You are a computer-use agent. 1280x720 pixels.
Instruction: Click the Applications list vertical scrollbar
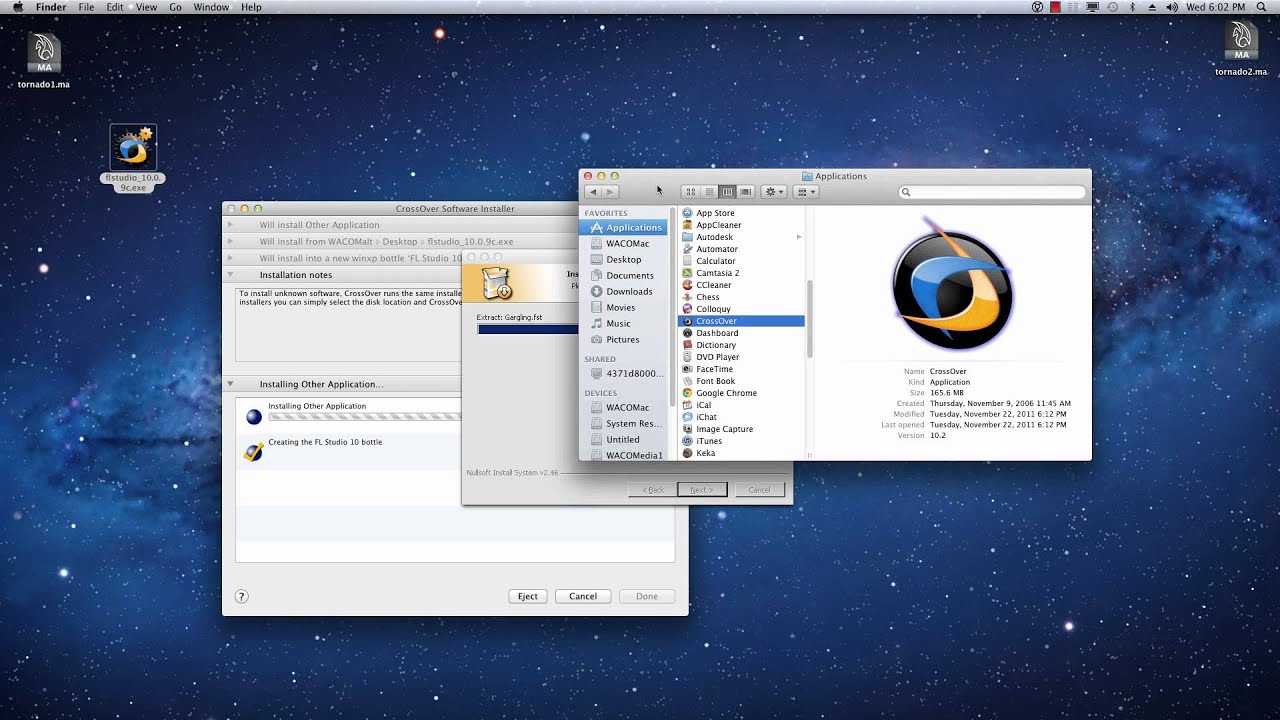tap(808, 318)
